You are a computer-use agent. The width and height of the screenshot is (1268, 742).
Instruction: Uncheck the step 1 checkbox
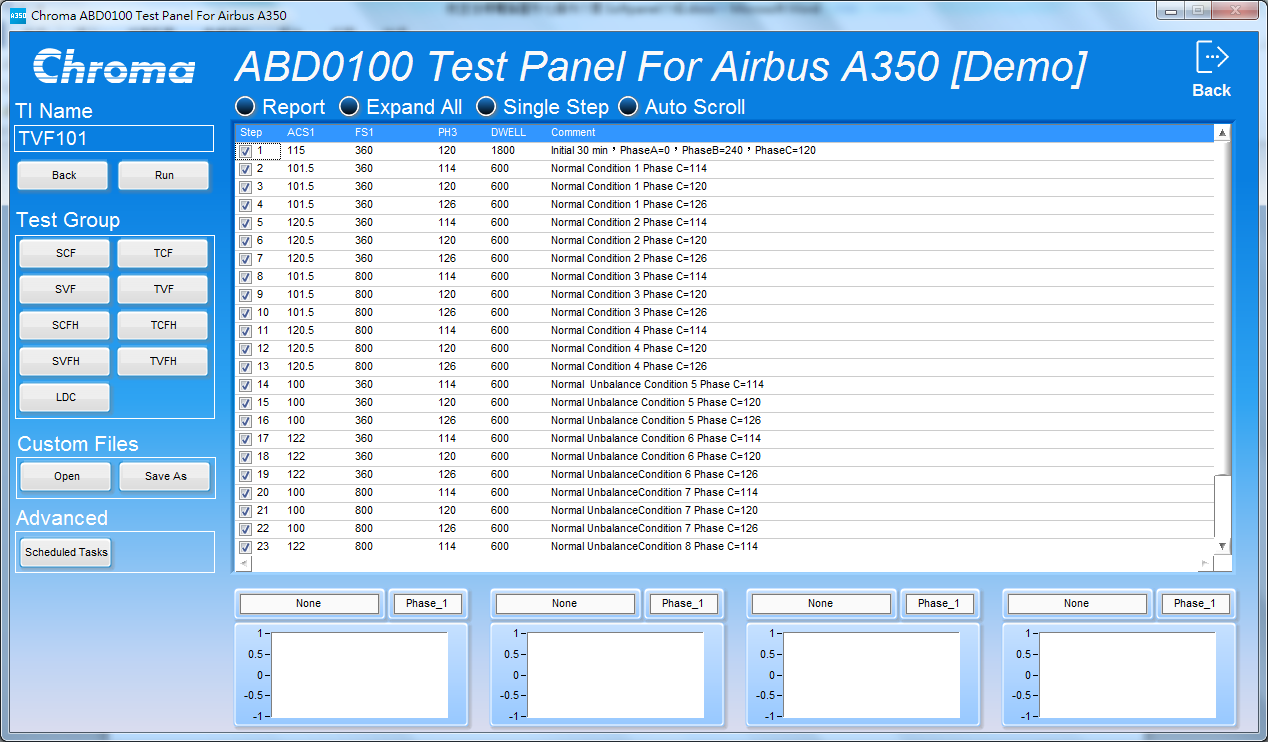[245, 151]
